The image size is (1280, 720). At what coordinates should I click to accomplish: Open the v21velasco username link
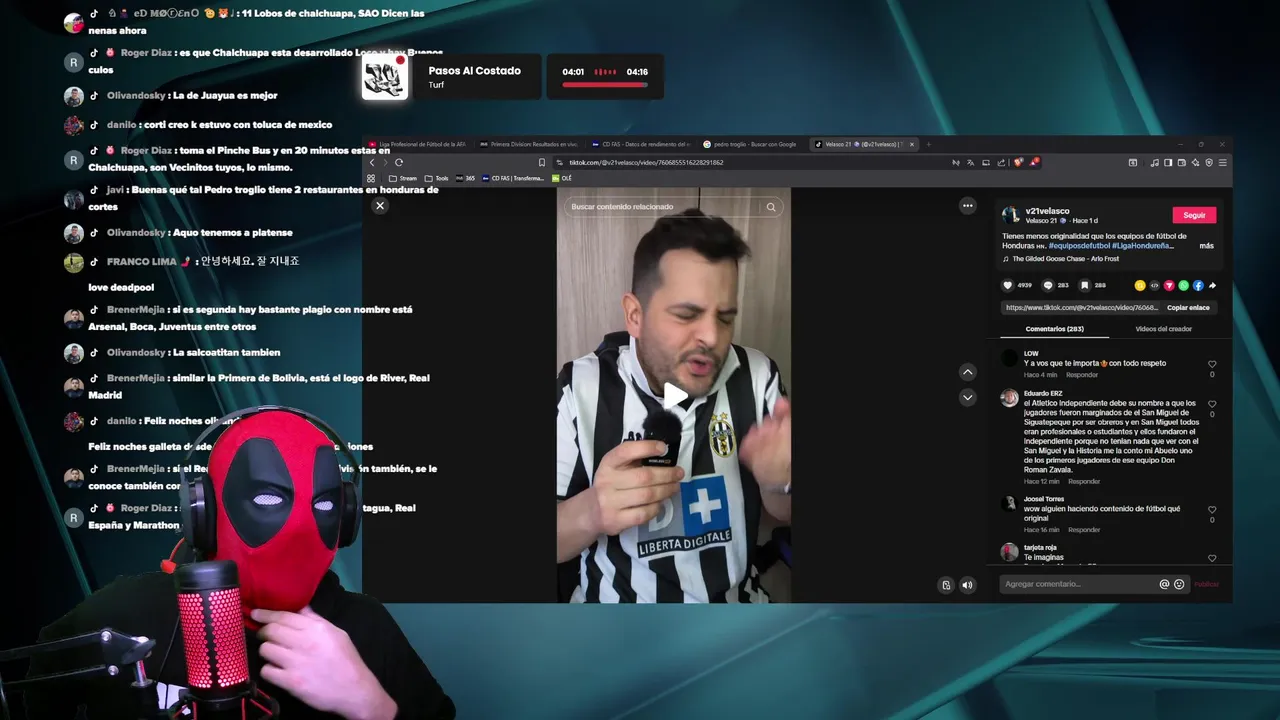click(1047, 211)
